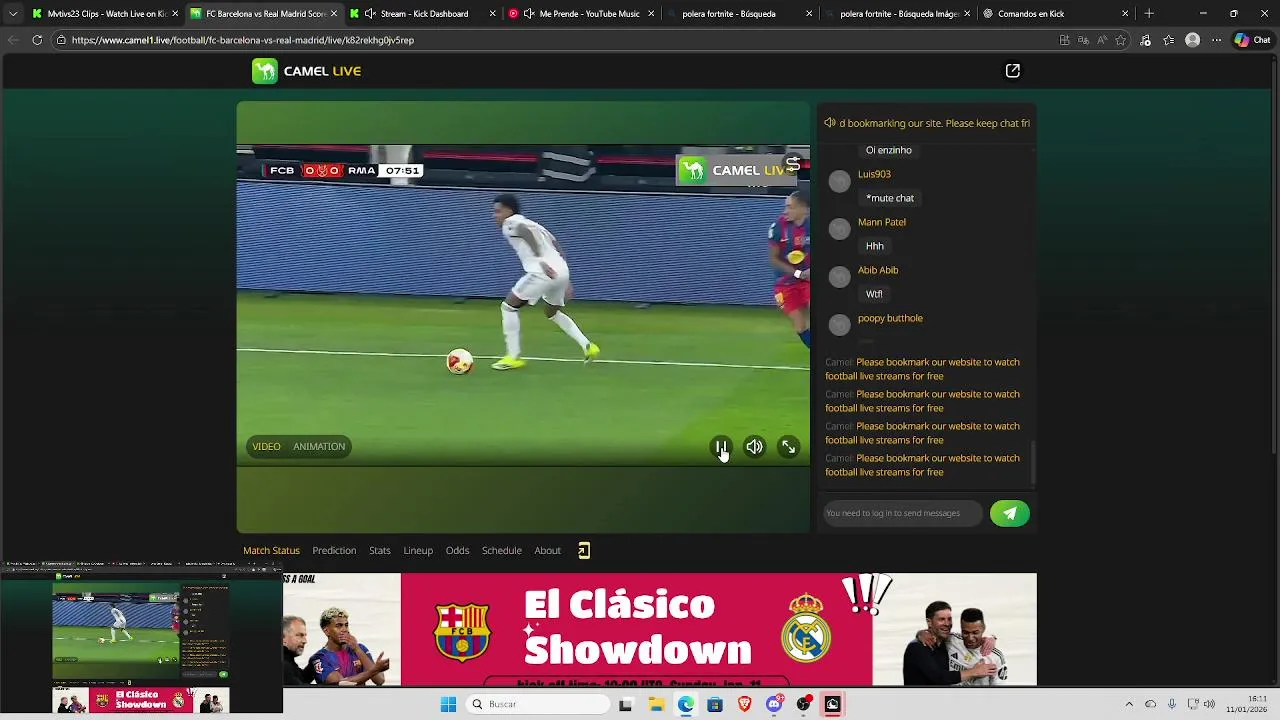
Task: Click Mann Patel username in chat
Action: coord(882,222)
